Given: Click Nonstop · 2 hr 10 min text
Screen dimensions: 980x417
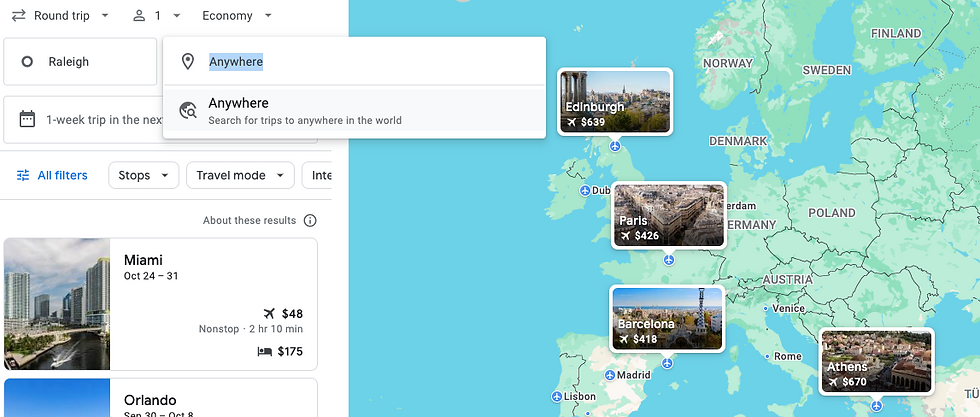Looking at the screenshot, I should [x=251, y=329].
